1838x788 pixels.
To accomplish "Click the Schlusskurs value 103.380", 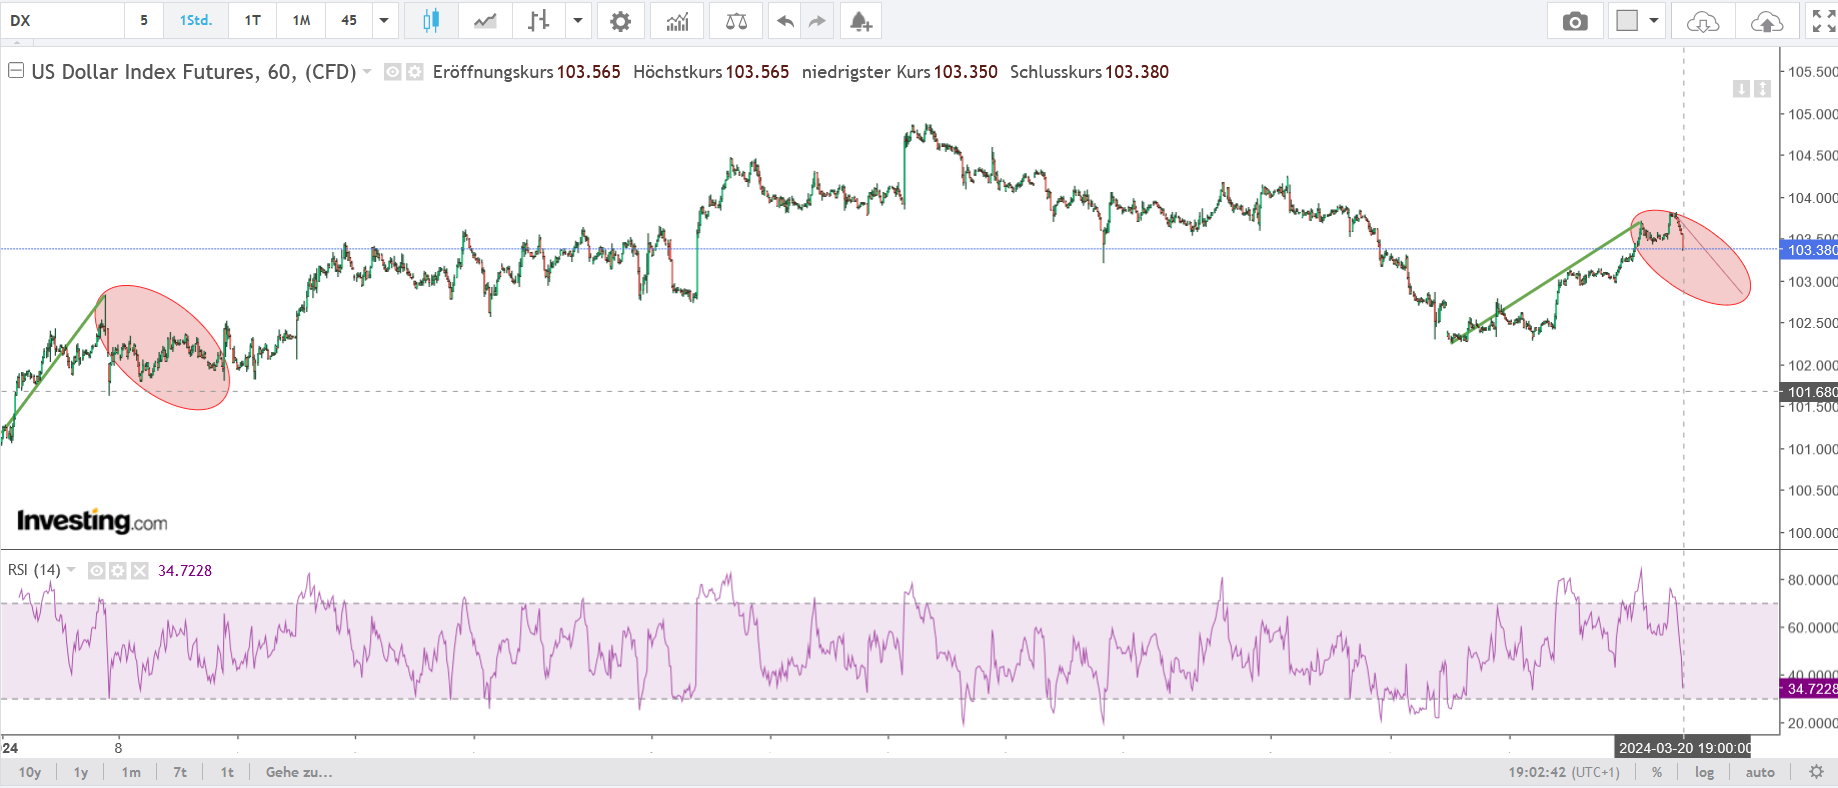I will point(1137,72).
